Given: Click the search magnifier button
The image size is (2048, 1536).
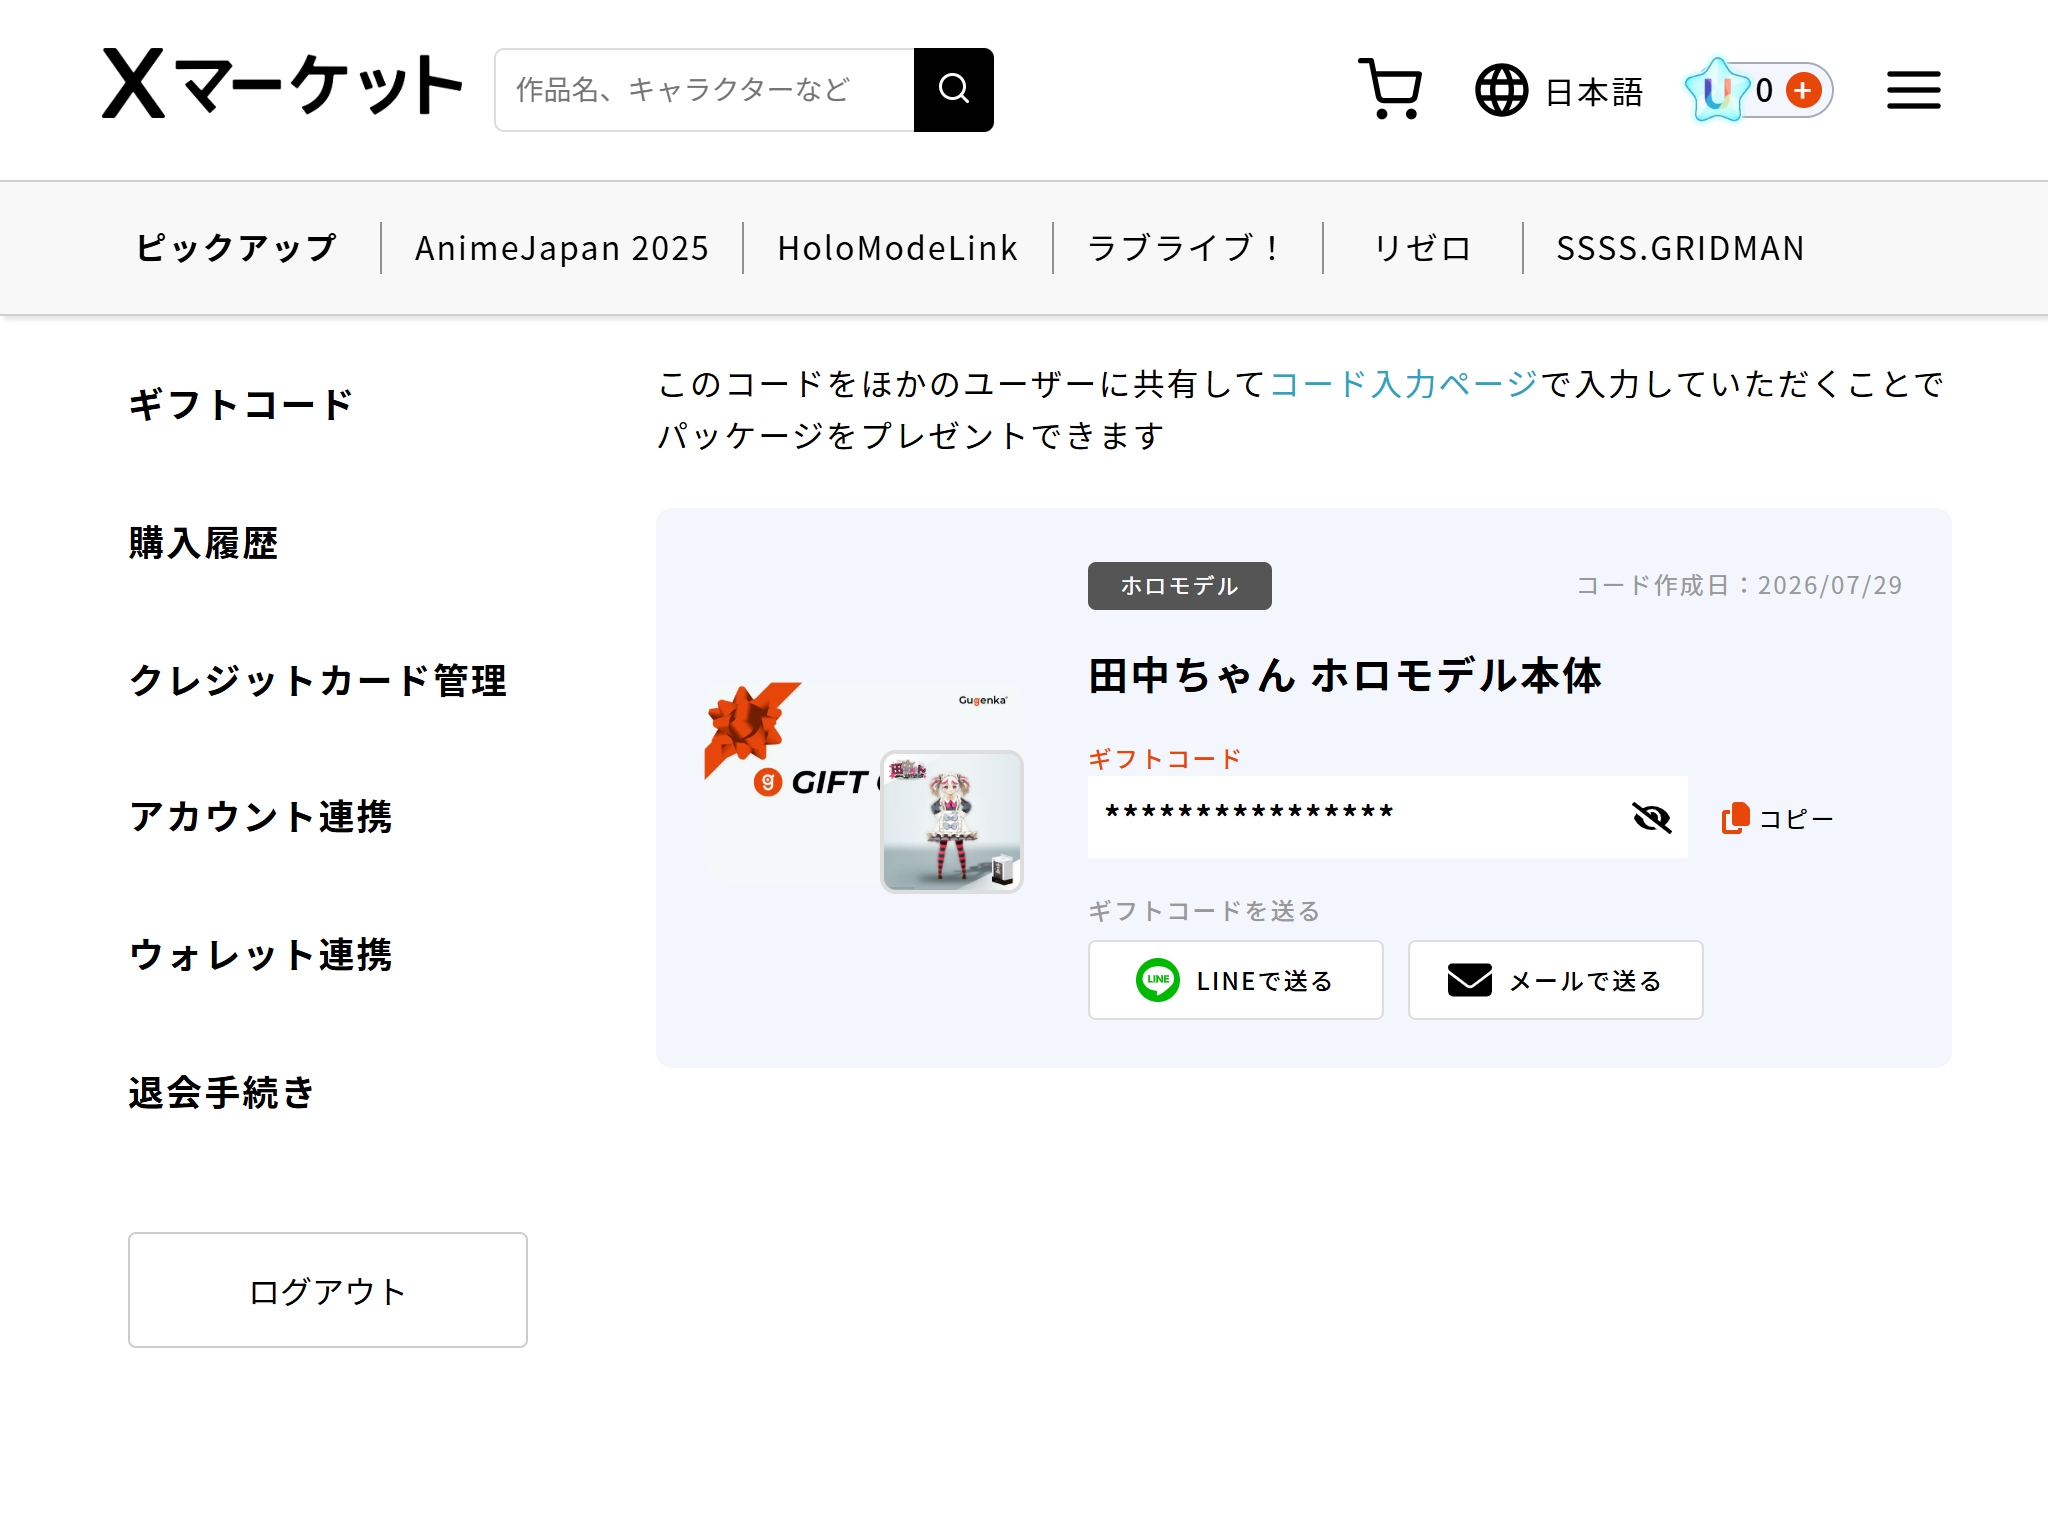Looking at the screenshot, I should (954, 90).
